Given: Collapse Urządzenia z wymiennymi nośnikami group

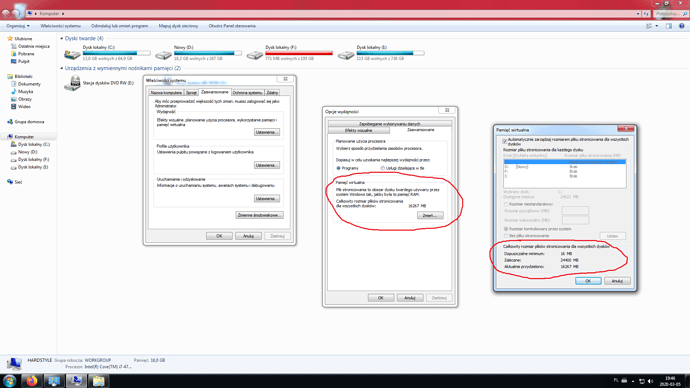Looking at the screenshot, I should (62, 69).
